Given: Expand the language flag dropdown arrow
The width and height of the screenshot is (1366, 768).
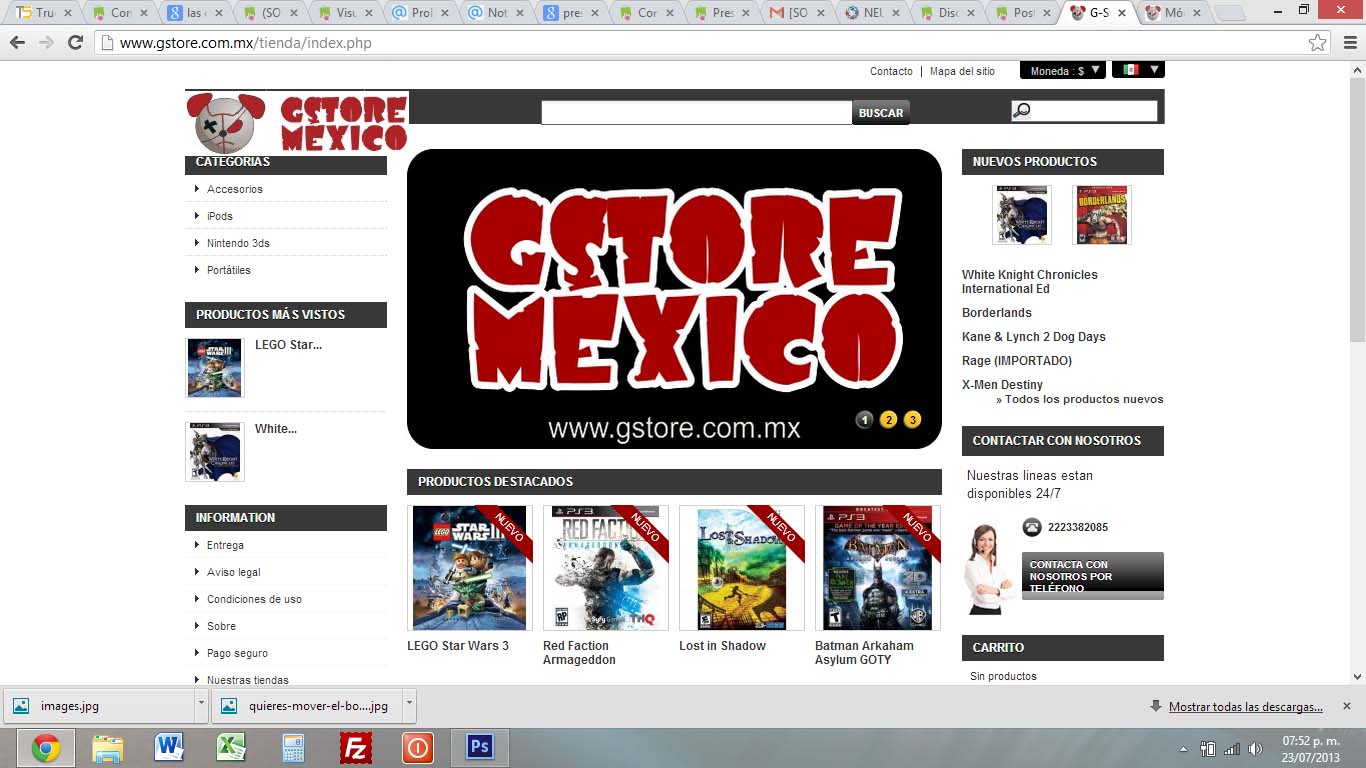Looking at the screenshot, I should [1154, 70].
